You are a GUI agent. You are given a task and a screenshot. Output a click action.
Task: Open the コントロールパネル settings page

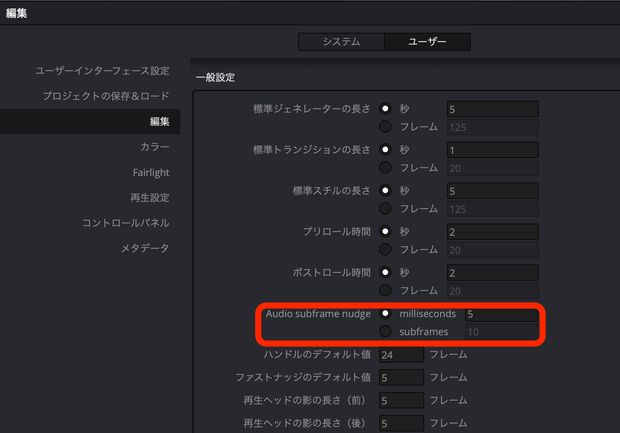pos(125,223)
